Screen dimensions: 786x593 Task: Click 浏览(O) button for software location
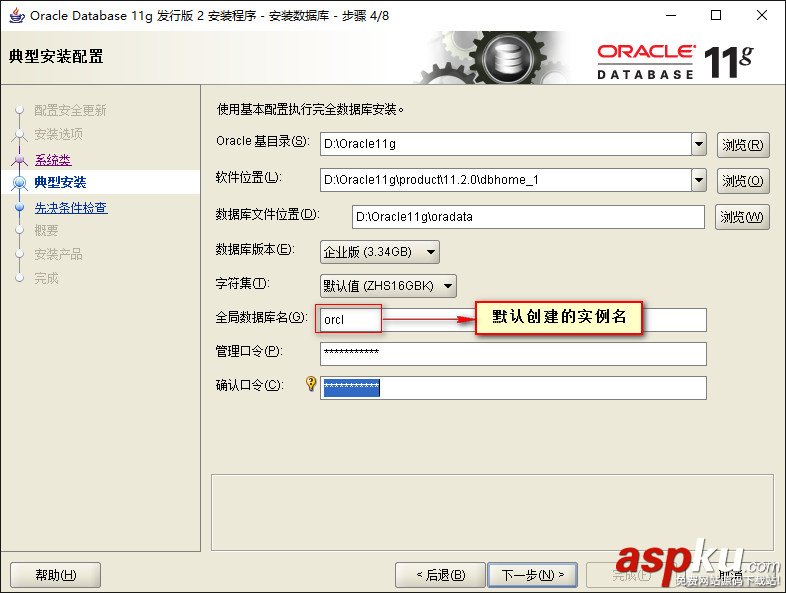coord(743,181)
